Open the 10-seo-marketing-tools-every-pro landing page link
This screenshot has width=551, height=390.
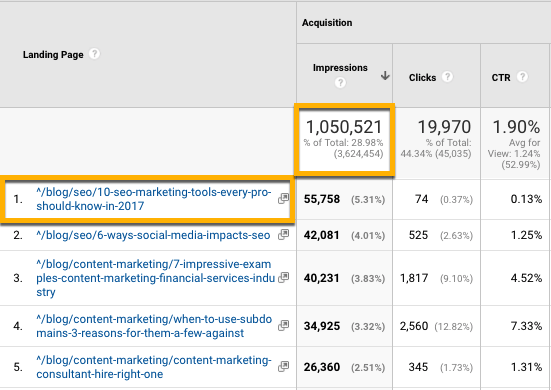pos(154,199)
